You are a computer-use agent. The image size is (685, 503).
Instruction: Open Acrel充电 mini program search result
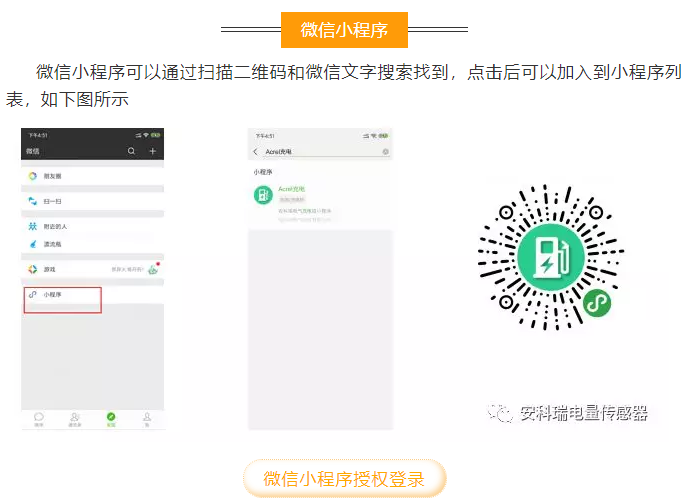(320, 203)
